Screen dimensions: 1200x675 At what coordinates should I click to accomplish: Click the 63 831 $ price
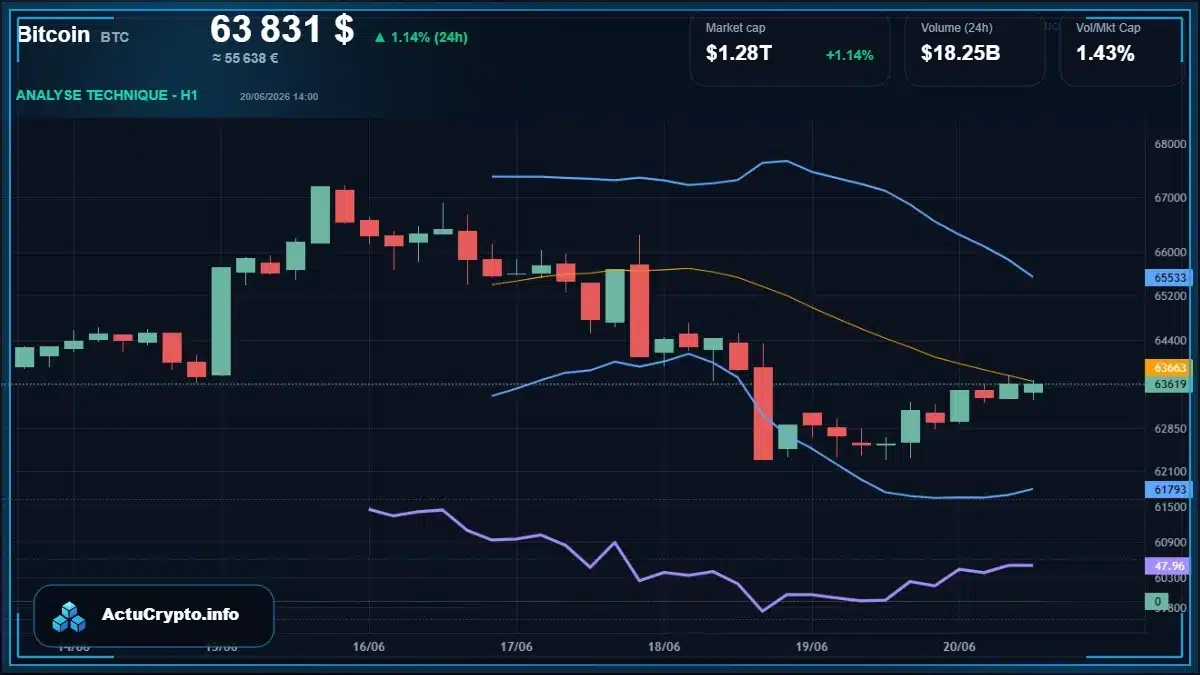point(282,29)
